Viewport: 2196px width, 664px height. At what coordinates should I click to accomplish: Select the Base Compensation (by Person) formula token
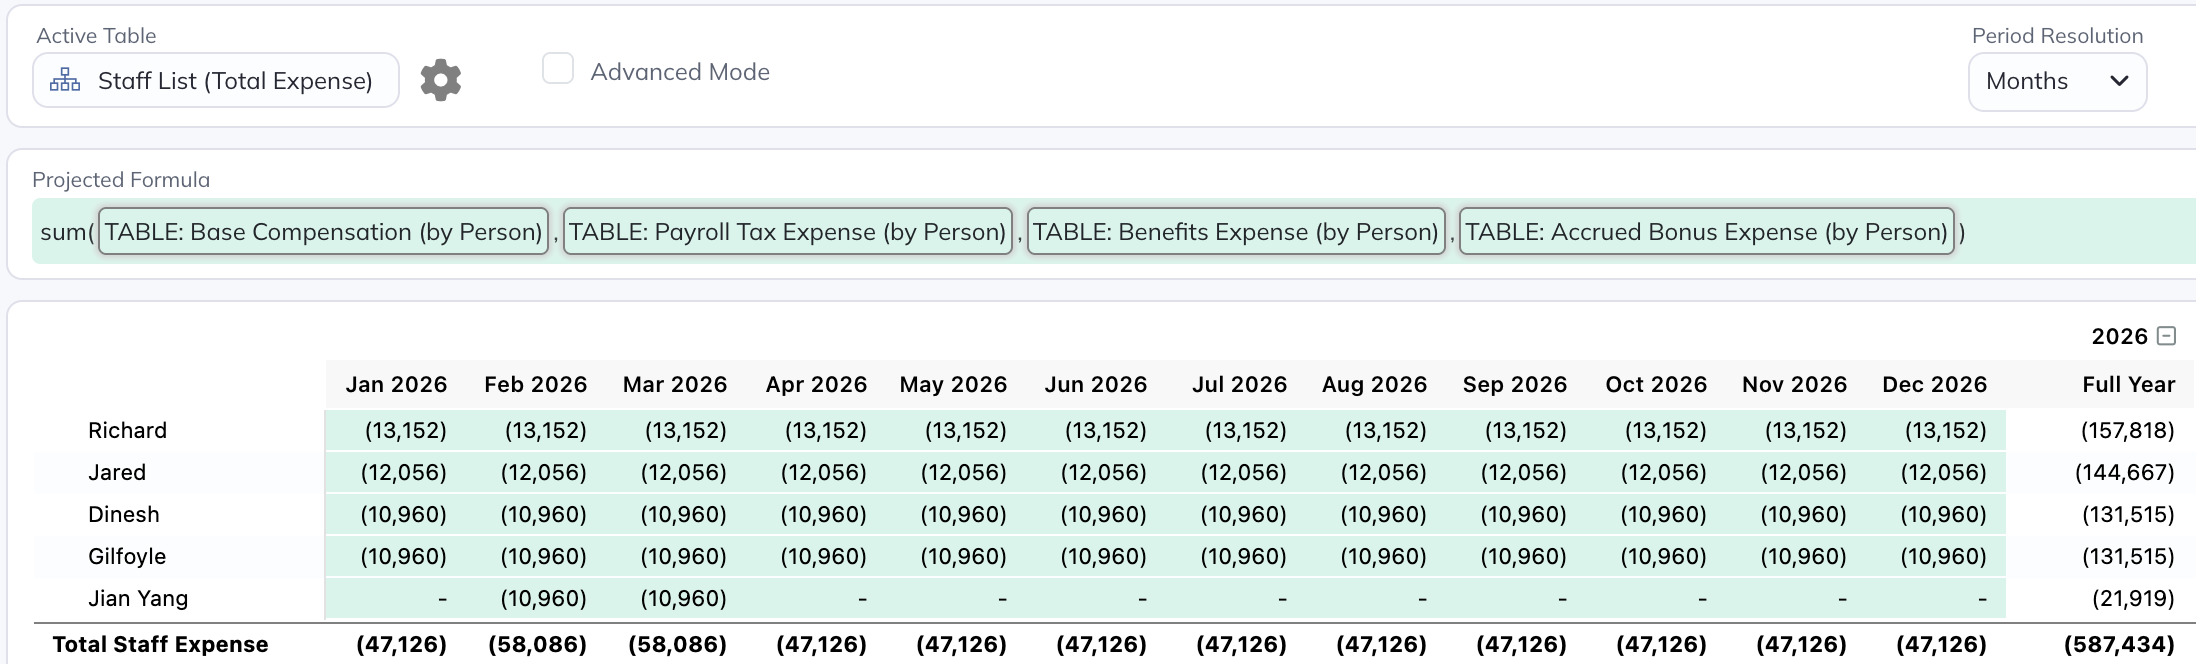(323, 232)
